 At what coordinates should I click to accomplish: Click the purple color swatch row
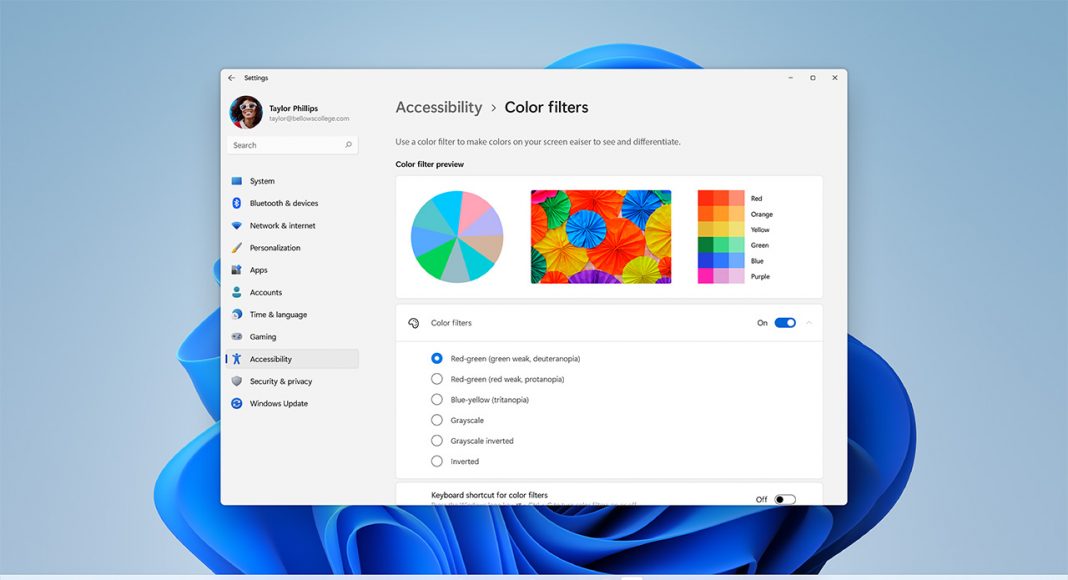tap(721, 276)
